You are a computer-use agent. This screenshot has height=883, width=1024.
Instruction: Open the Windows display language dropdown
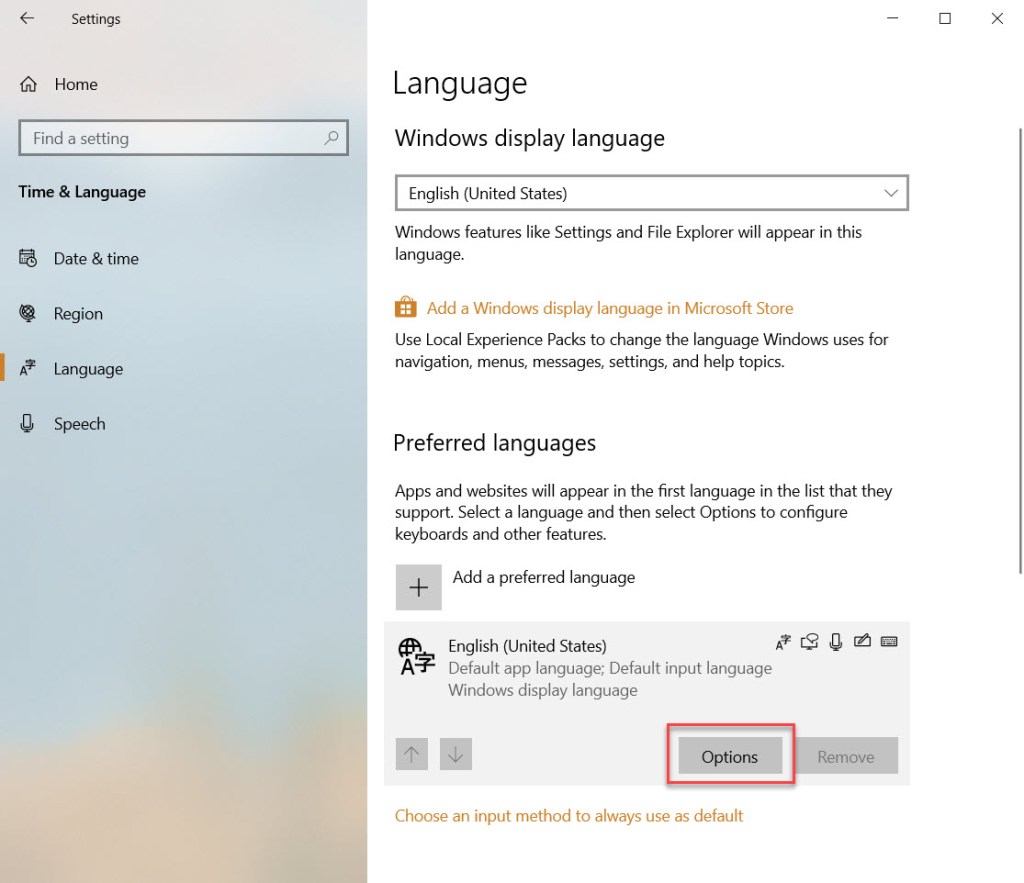[651, 193]
